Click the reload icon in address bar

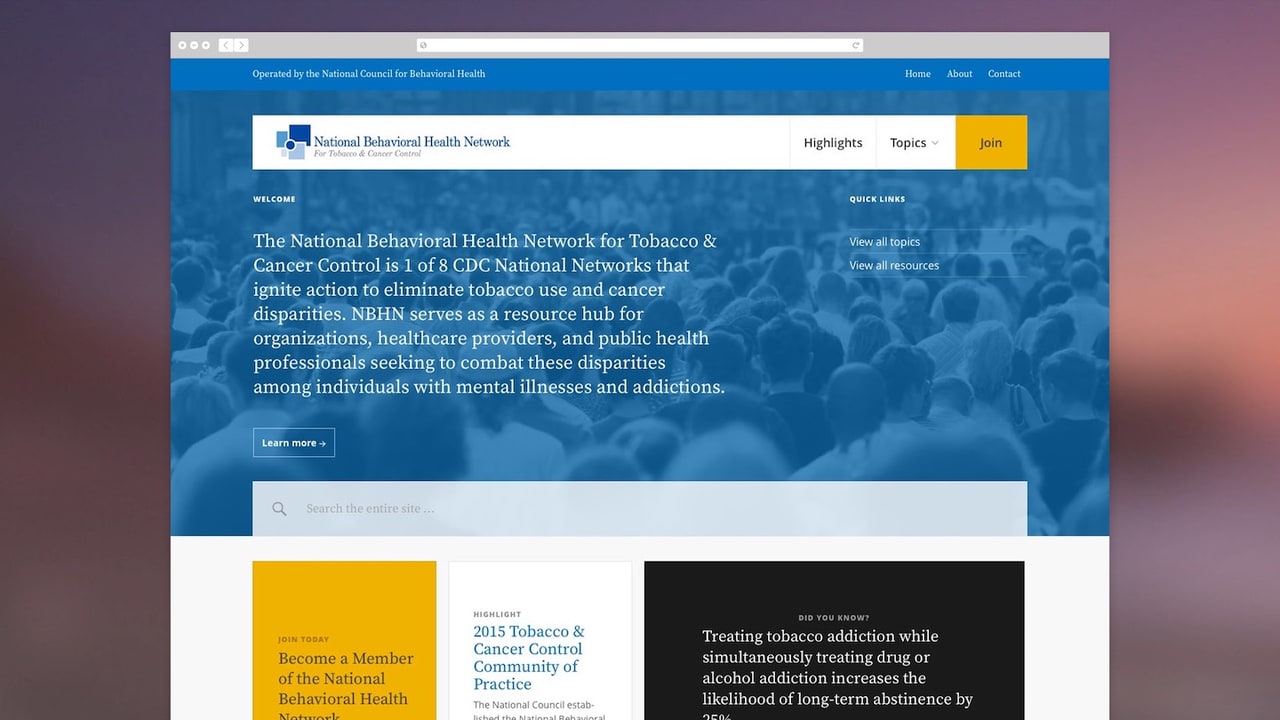coord(856,45)
